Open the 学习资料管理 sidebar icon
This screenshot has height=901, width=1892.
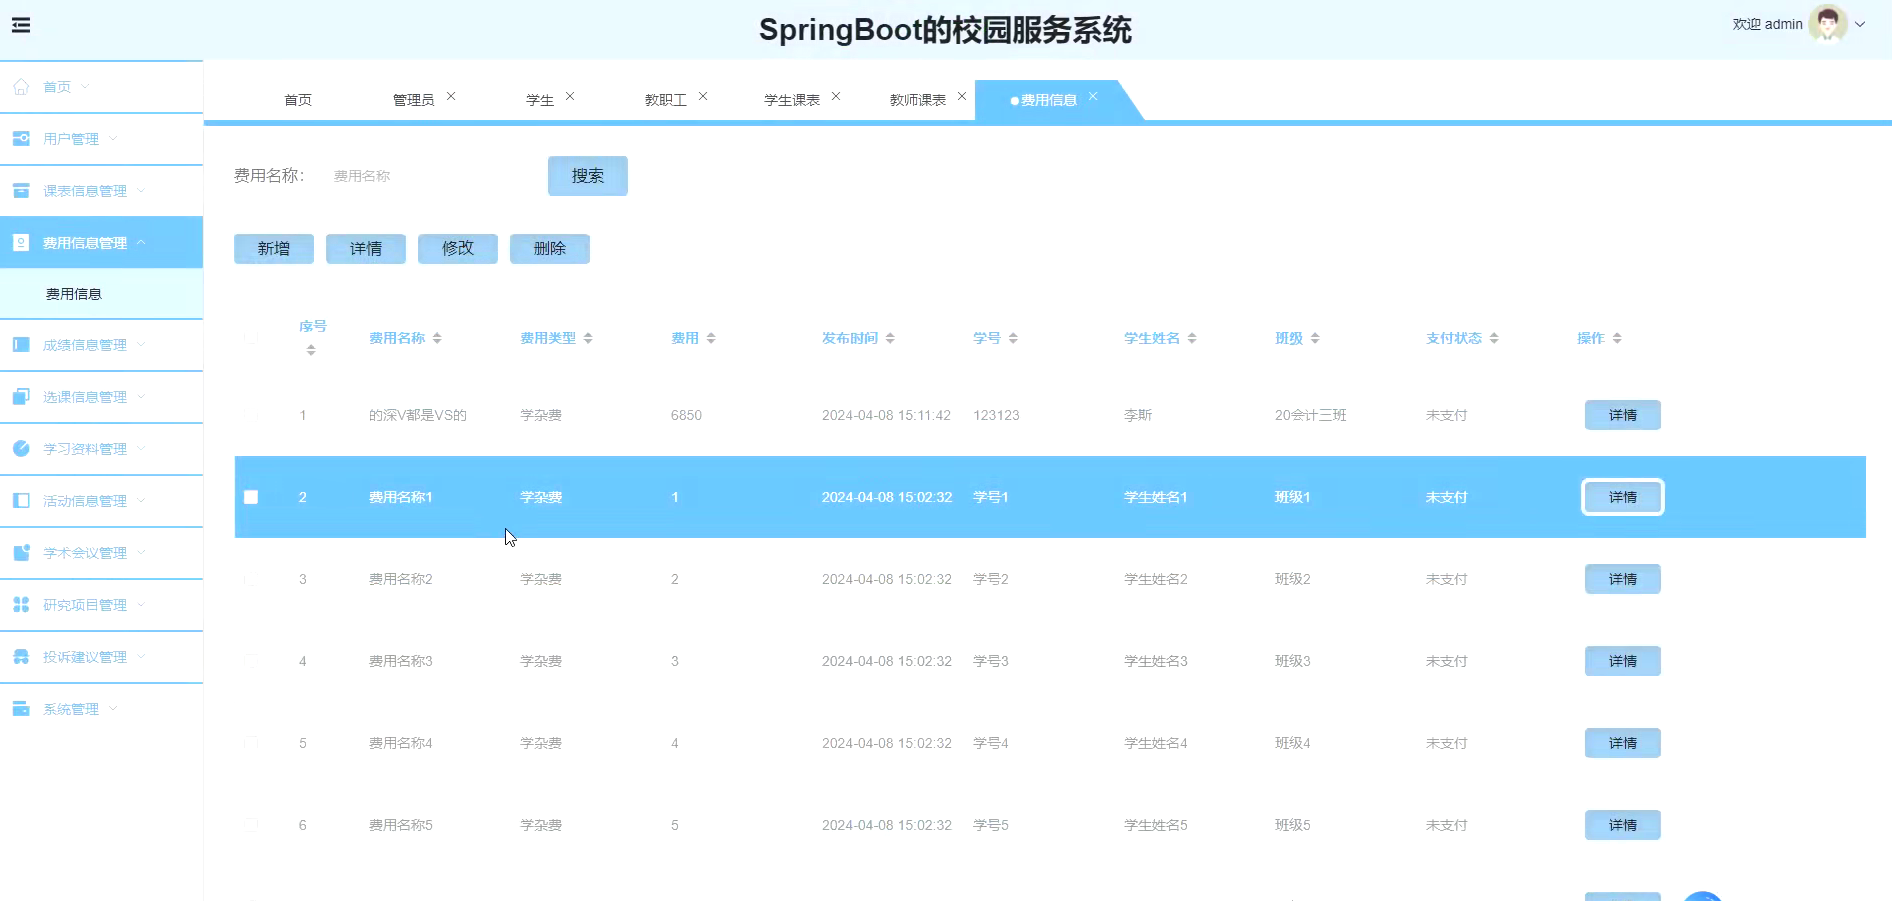coord(21,448)
